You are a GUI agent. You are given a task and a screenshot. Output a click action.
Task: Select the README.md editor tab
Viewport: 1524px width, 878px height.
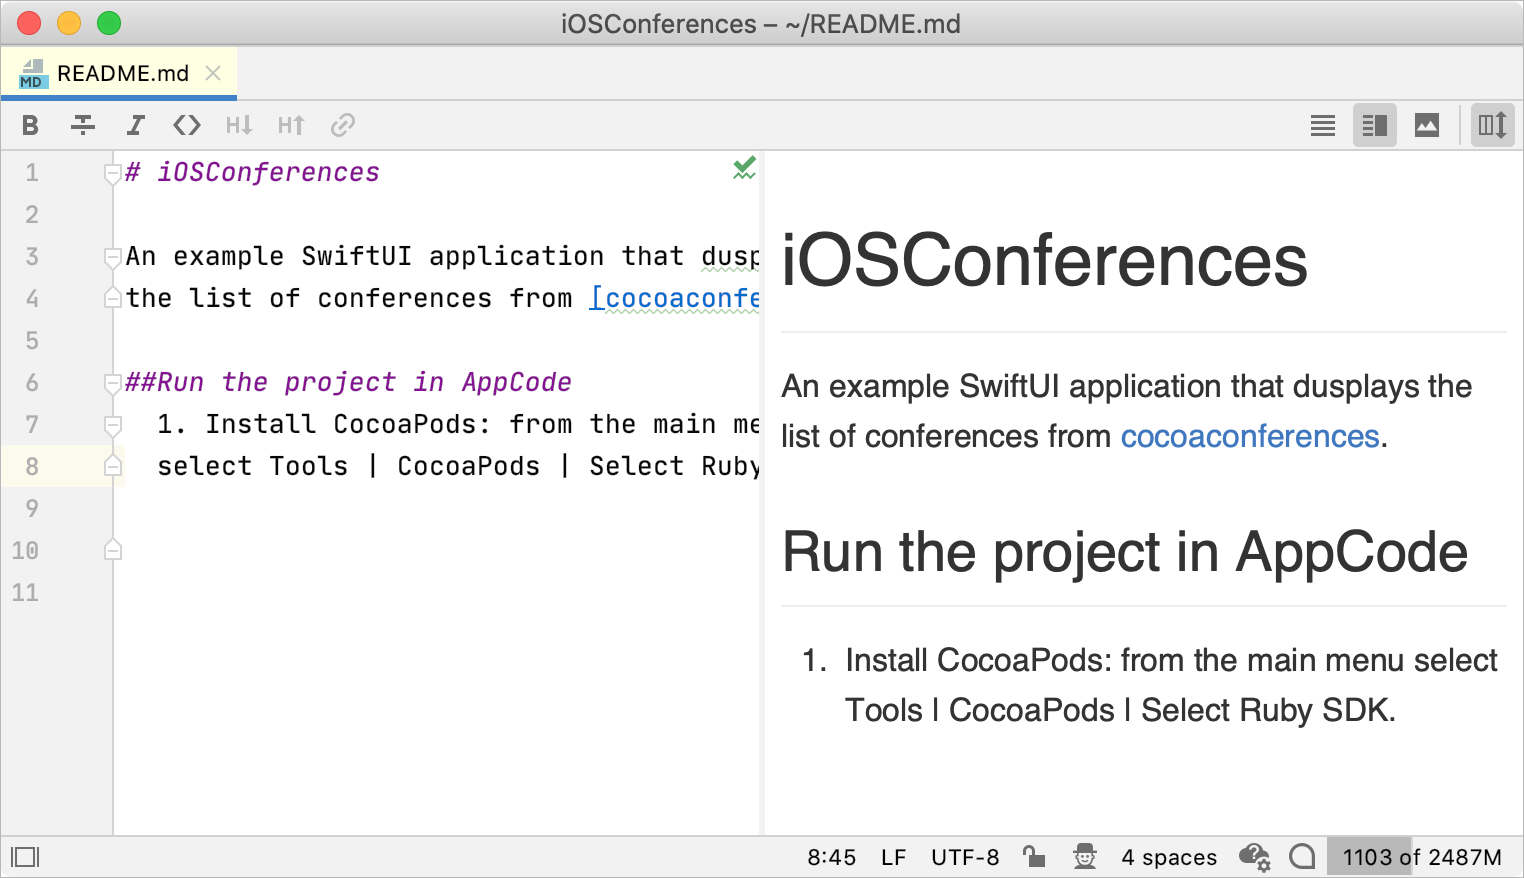tap(118, 73)
